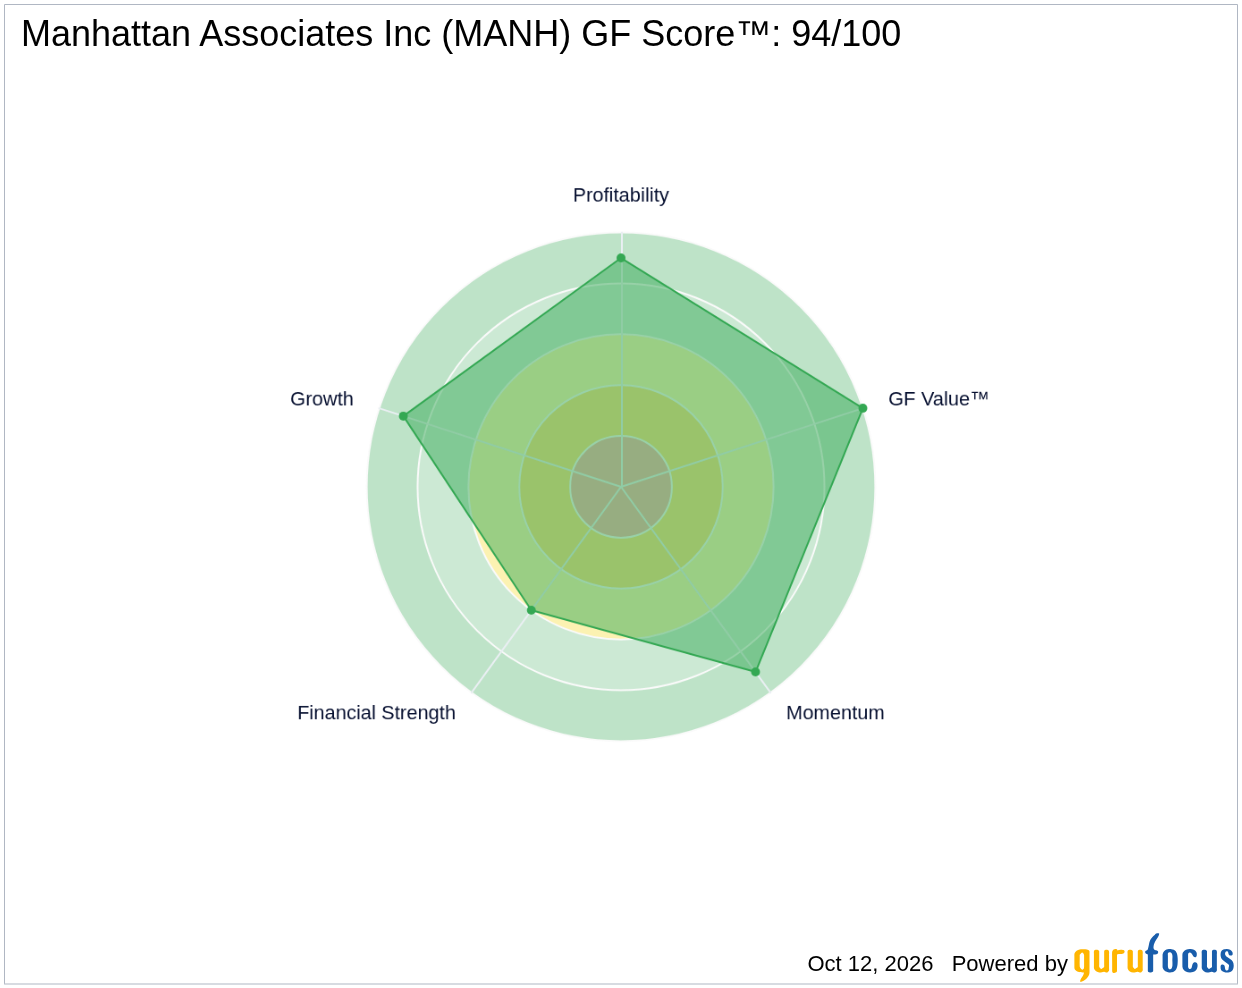Select the Profitability axis label
1242x988 pixels.
621,195
